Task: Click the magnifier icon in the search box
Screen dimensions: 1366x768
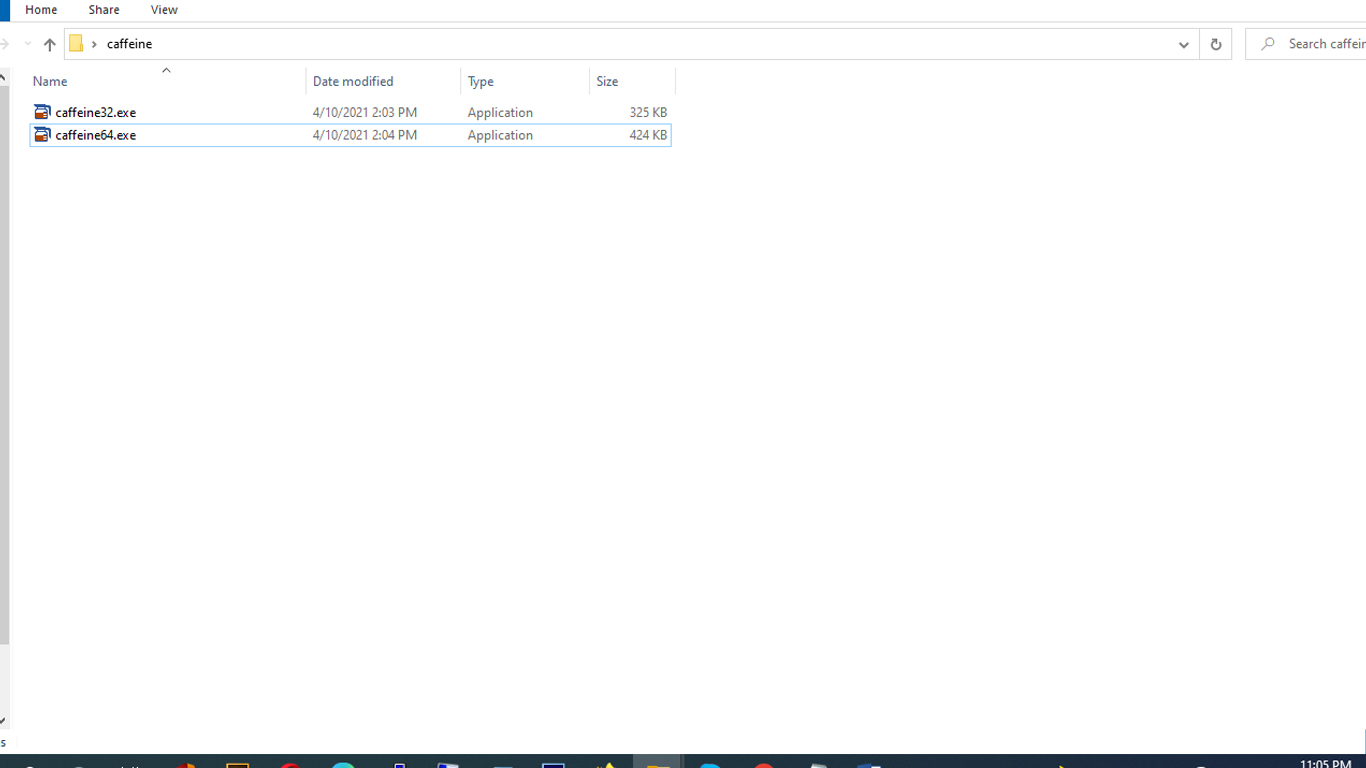Action: click(x=1268, y=44)
